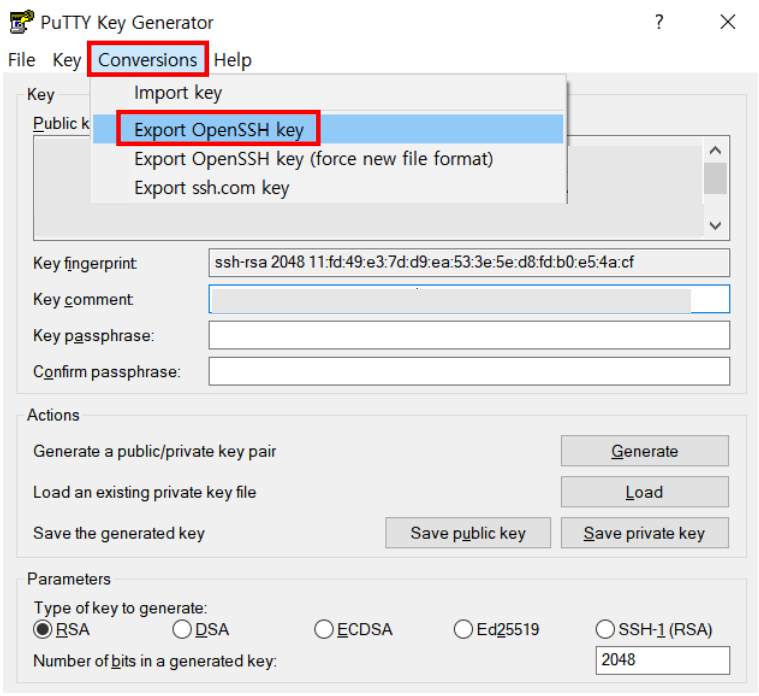759x696 pixels.
Task: Open the Help menu
Action: click(x=233, y=60)
